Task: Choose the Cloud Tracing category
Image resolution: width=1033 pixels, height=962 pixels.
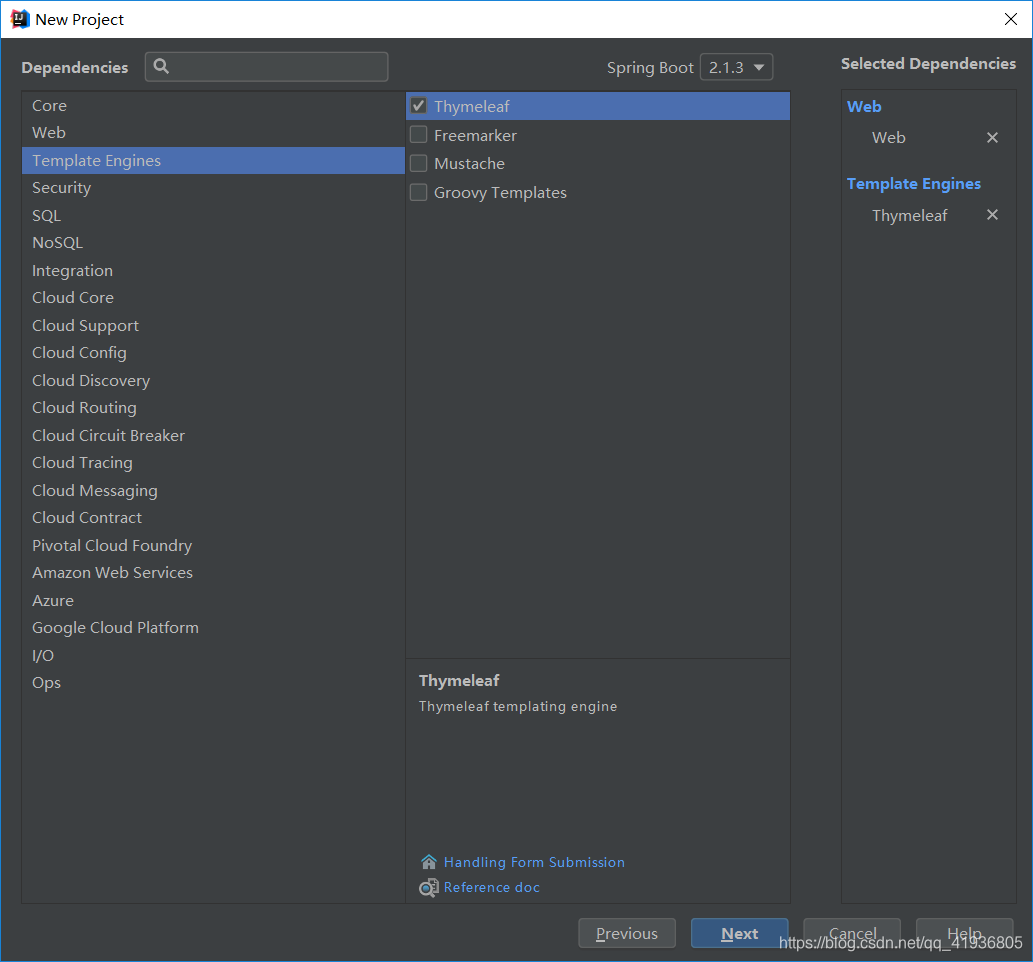Action: tap(213, 463)
